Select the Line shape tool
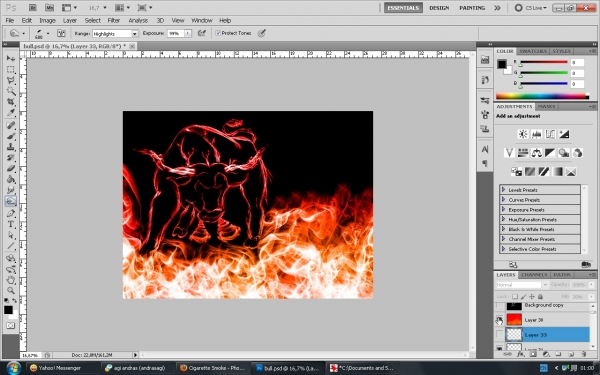This screenshot has height=375, width=600. [x=11, y=246]
